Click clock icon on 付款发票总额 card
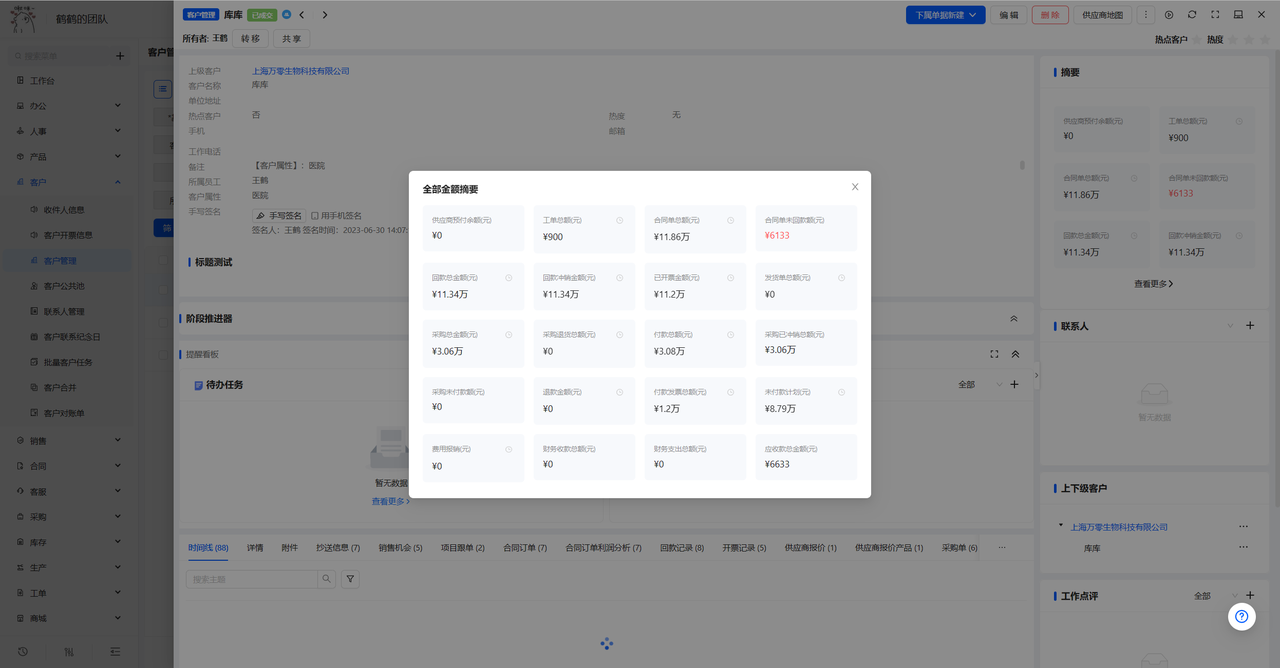The height and width of the screenshot is (668, 1280). click(x=730, y=392)
